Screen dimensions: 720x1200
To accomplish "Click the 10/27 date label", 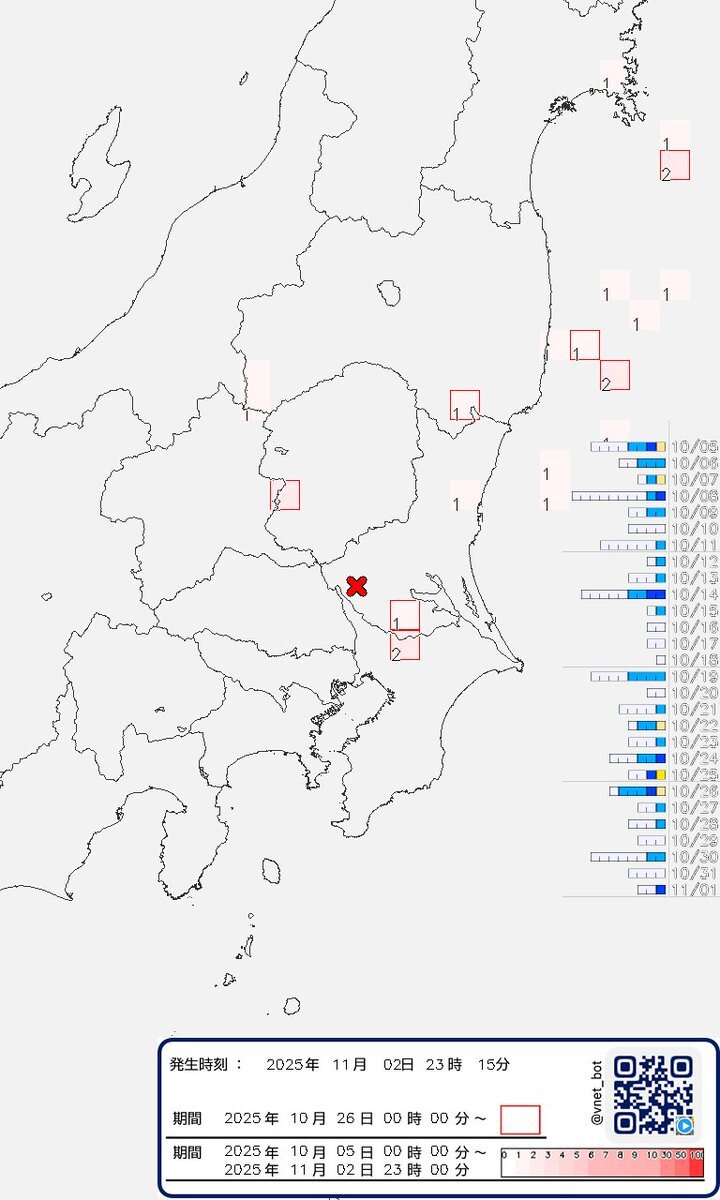I will (x=694, y=807).
